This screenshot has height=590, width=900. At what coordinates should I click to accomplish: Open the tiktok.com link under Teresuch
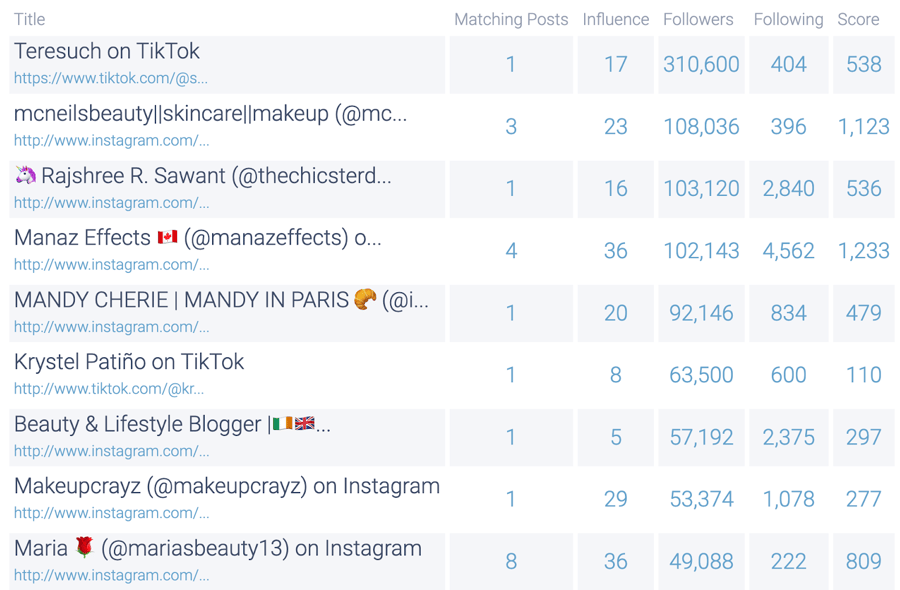coord(111,78)
